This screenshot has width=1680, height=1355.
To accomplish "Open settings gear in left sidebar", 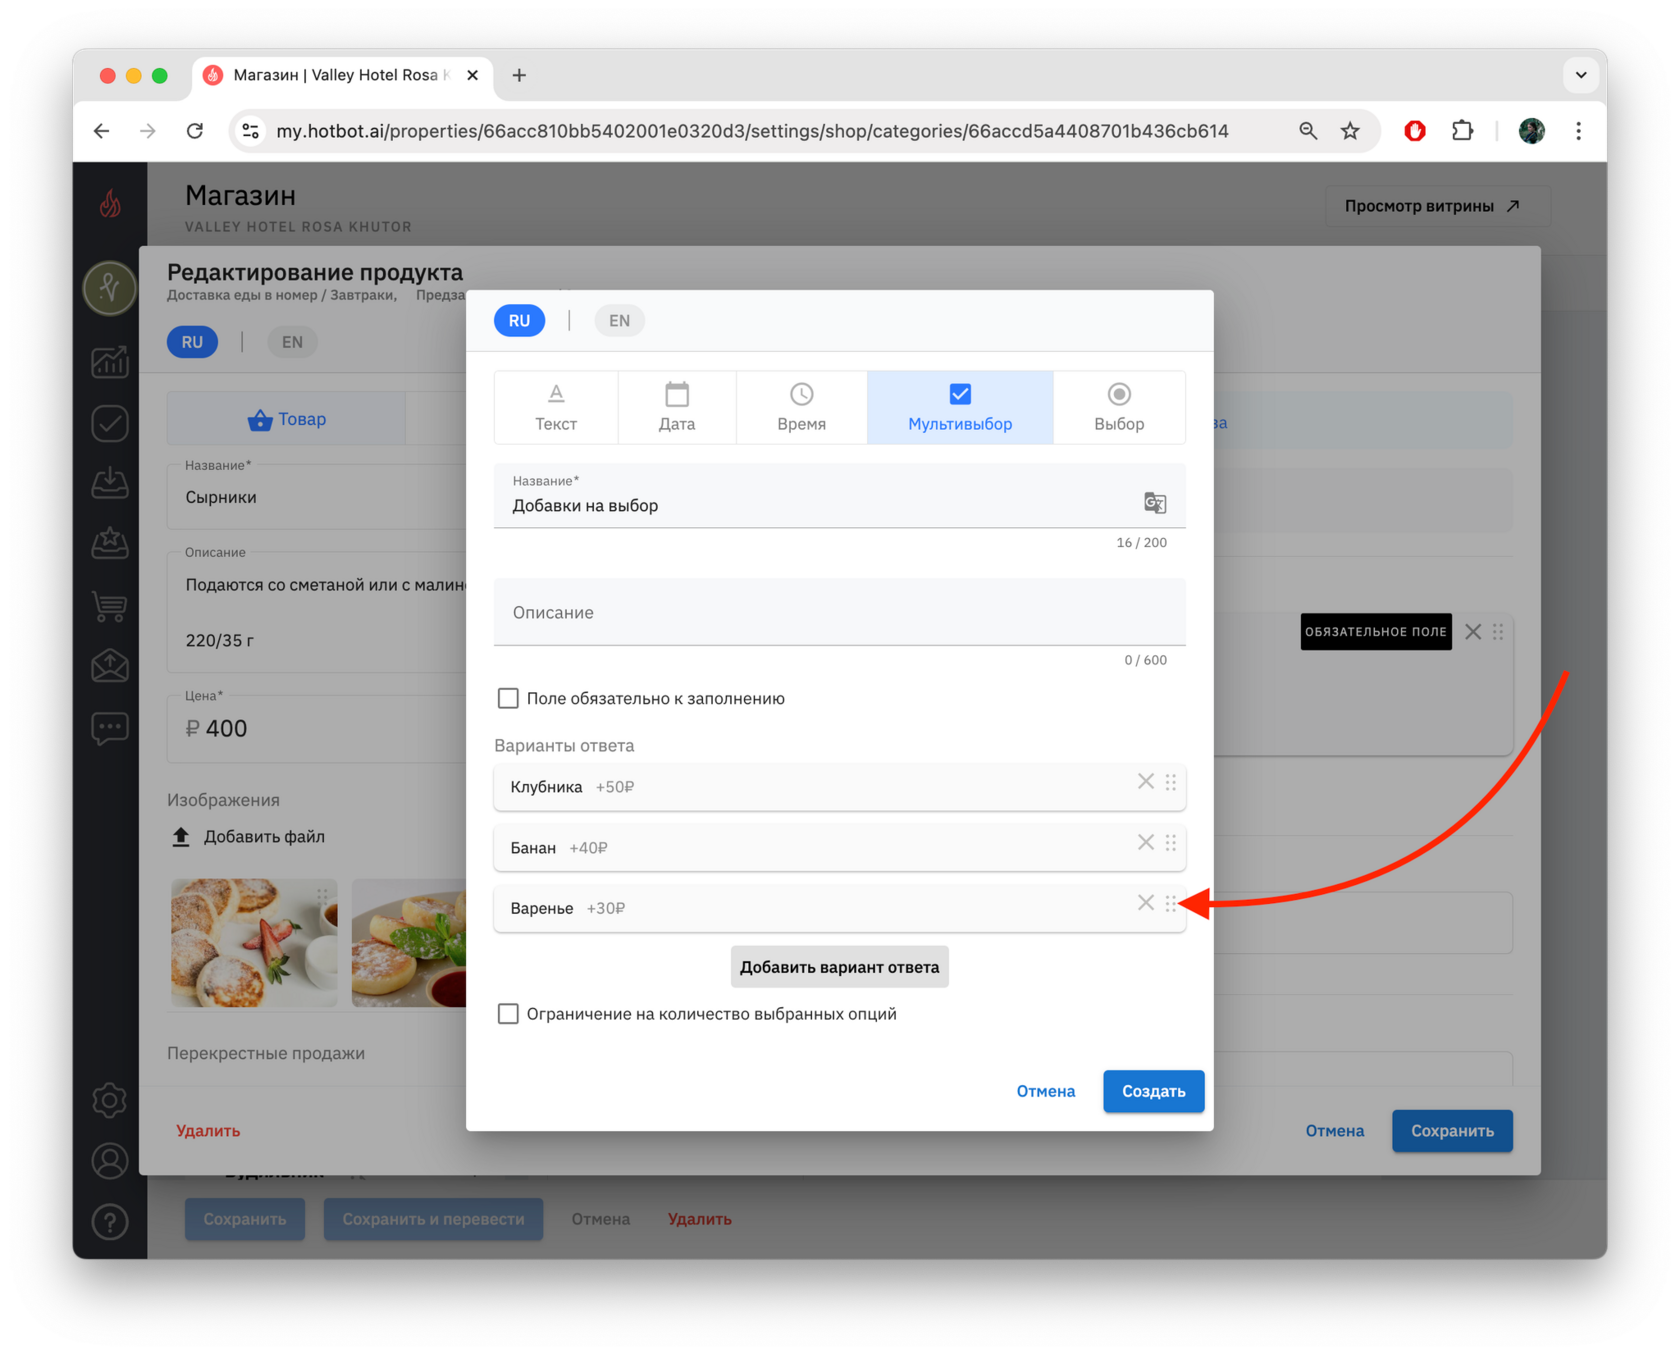I will [110, 1100].
